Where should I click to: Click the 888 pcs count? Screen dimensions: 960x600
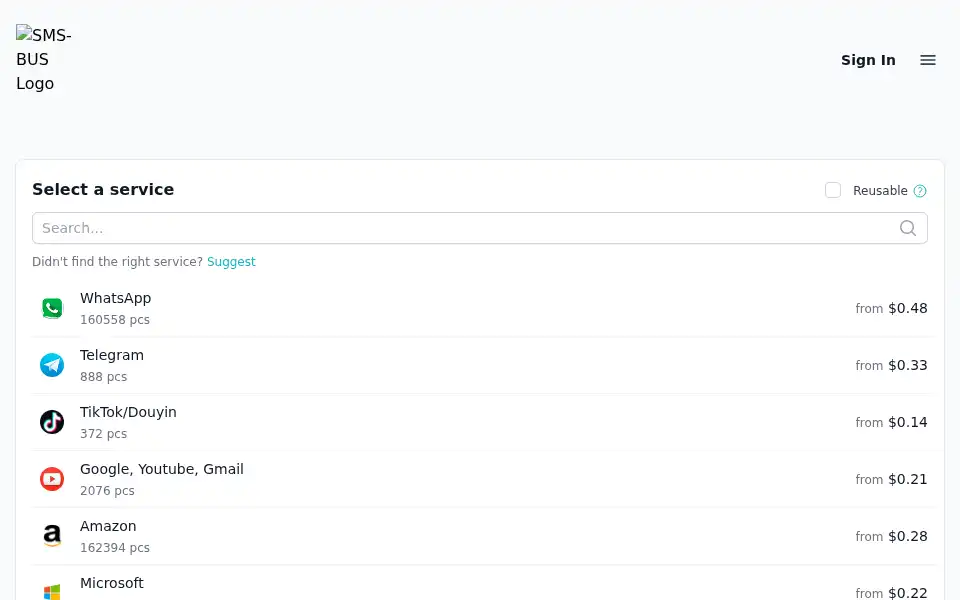(x=103, y=377)
